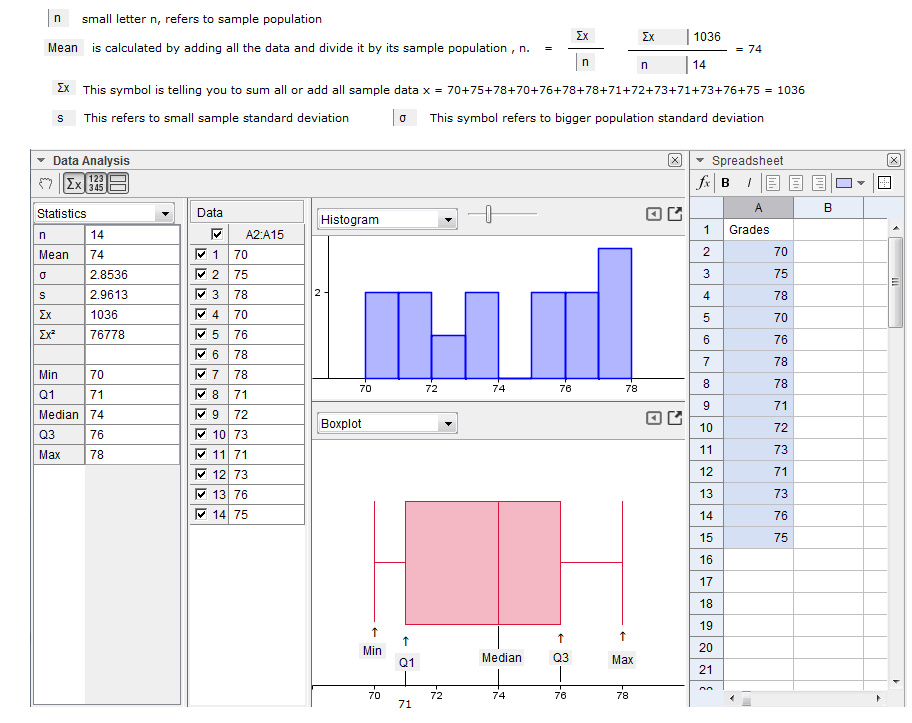Apply bold formatting in the Spreadsheet toolbar

pos(724,183)
